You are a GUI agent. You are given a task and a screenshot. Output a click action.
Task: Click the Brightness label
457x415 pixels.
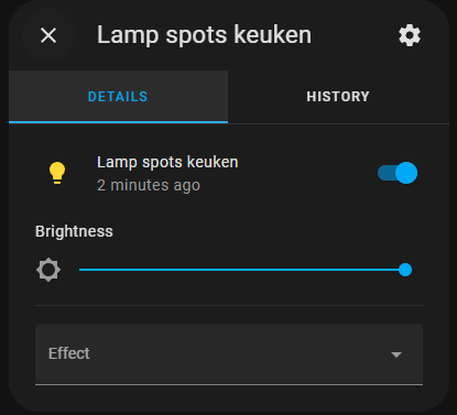74,231
